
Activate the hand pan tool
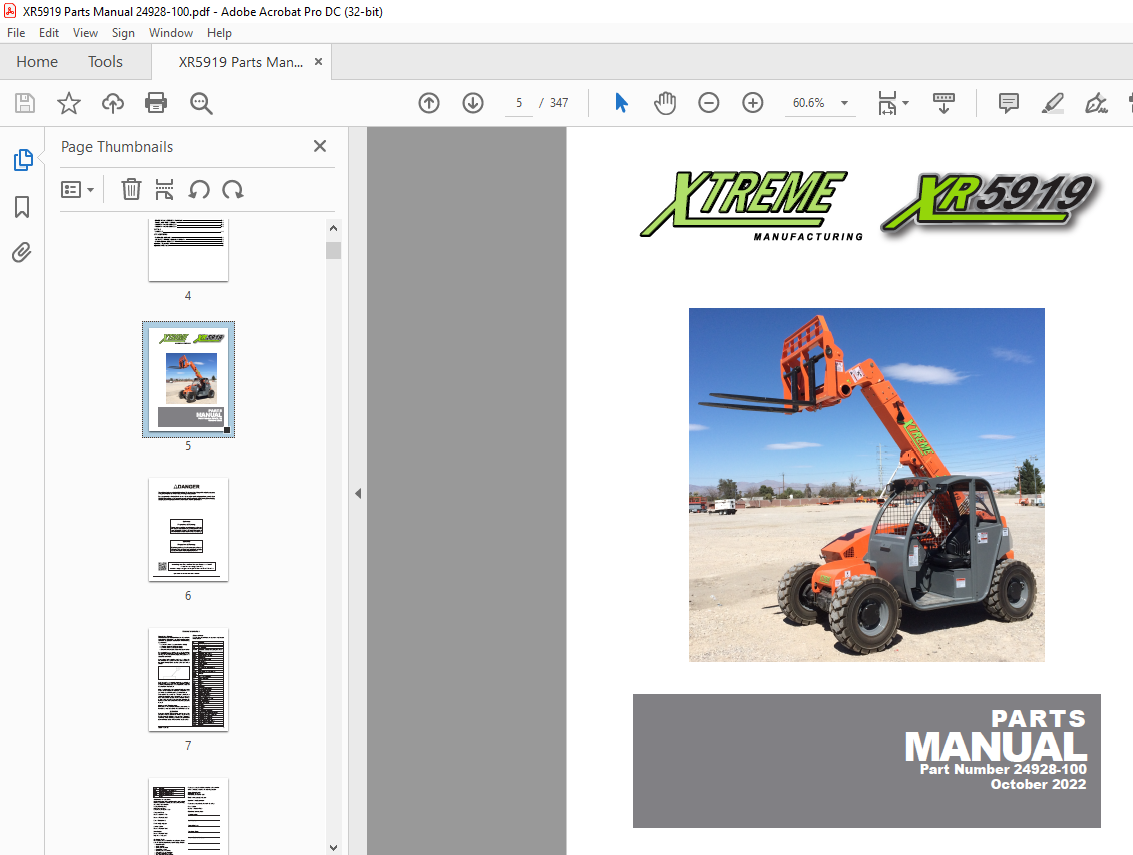pyautogui.click(x=665, y=103)
